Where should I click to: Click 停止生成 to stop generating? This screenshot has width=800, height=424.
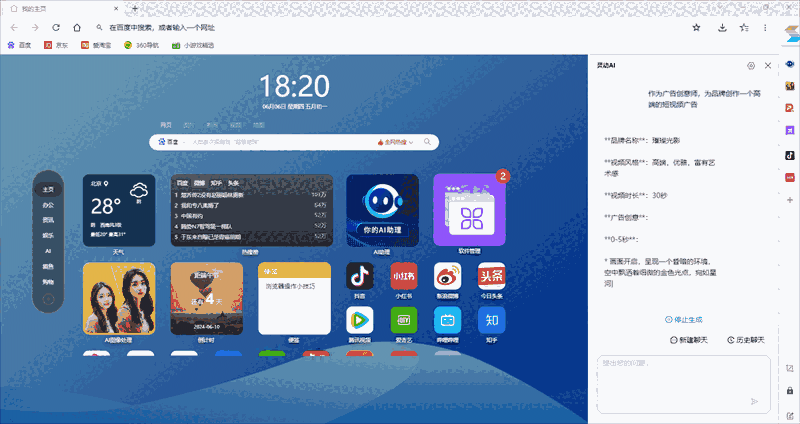tap(684, 320)
